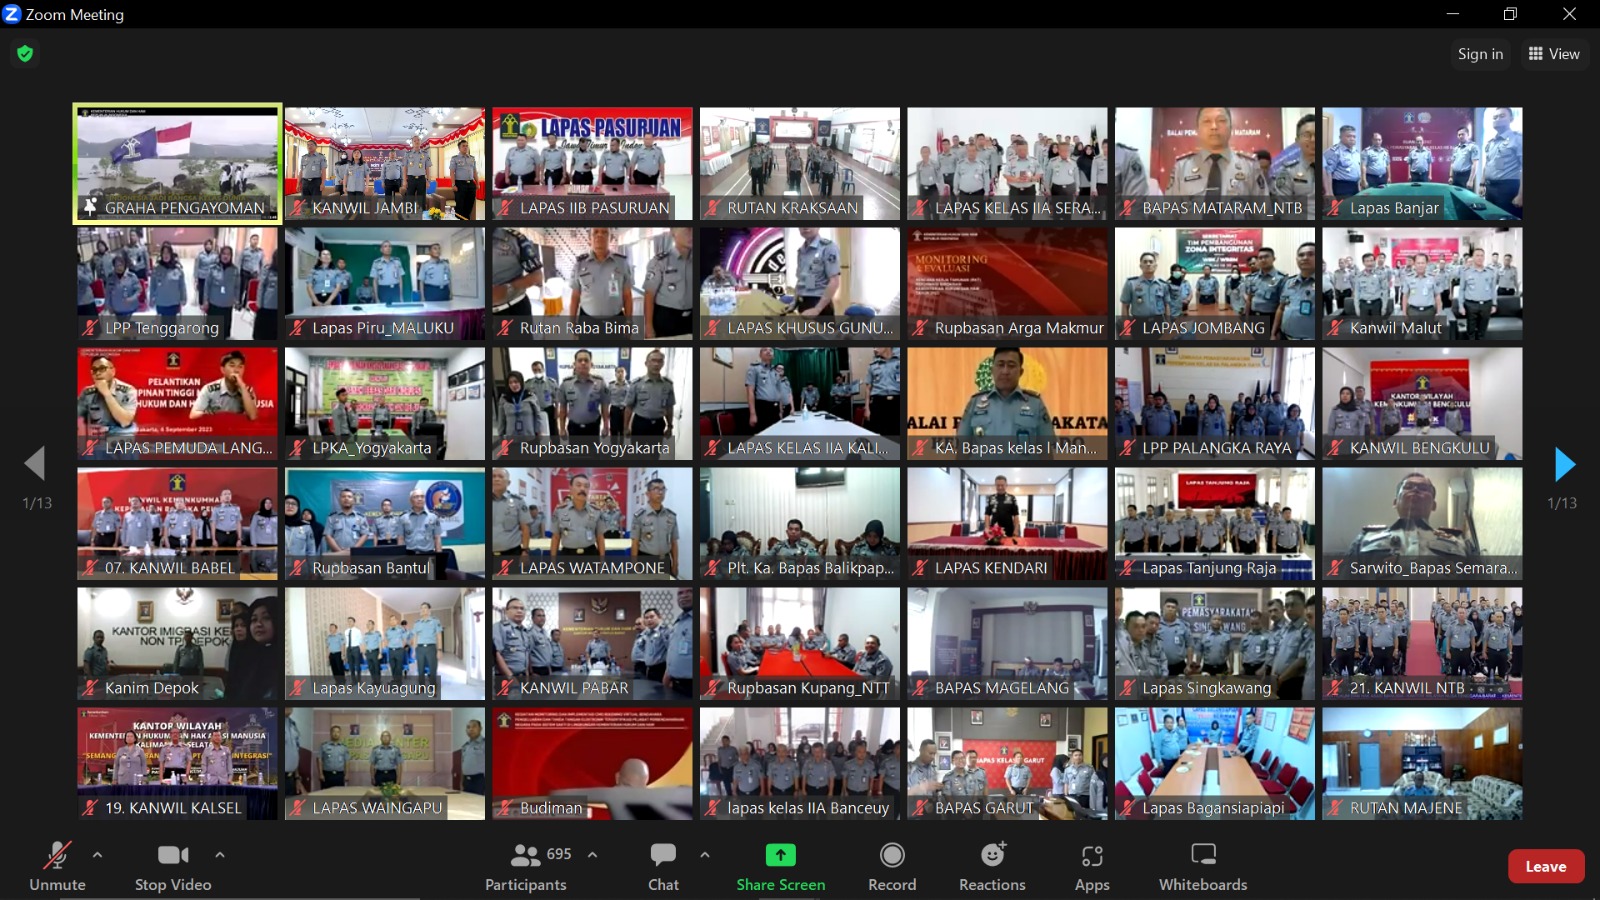Start recording the meeting
The image size is (1600, 900).
(x=892, y=866)
